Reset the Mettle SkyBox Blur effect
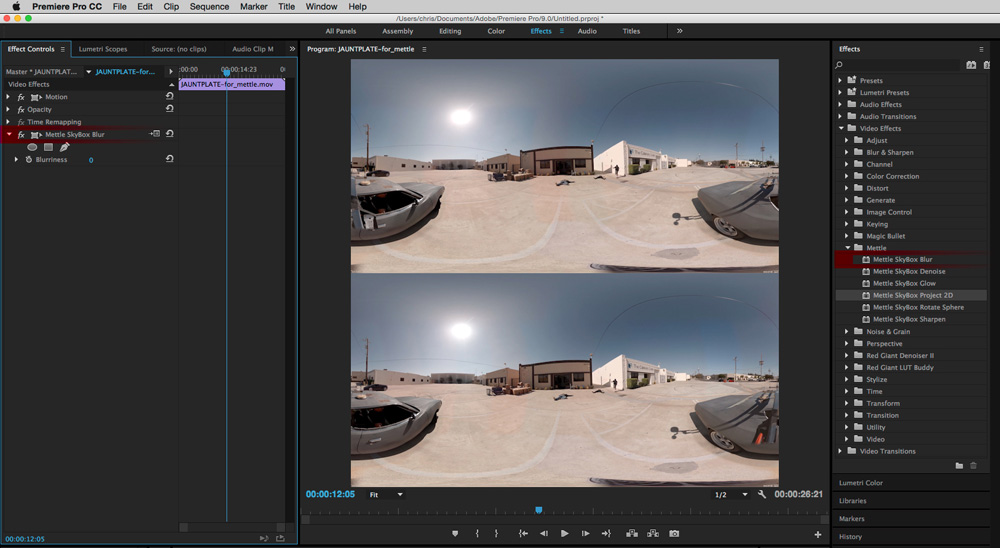Image resolution: width=1000 pixels, height=548 pixels. point(170,134)
